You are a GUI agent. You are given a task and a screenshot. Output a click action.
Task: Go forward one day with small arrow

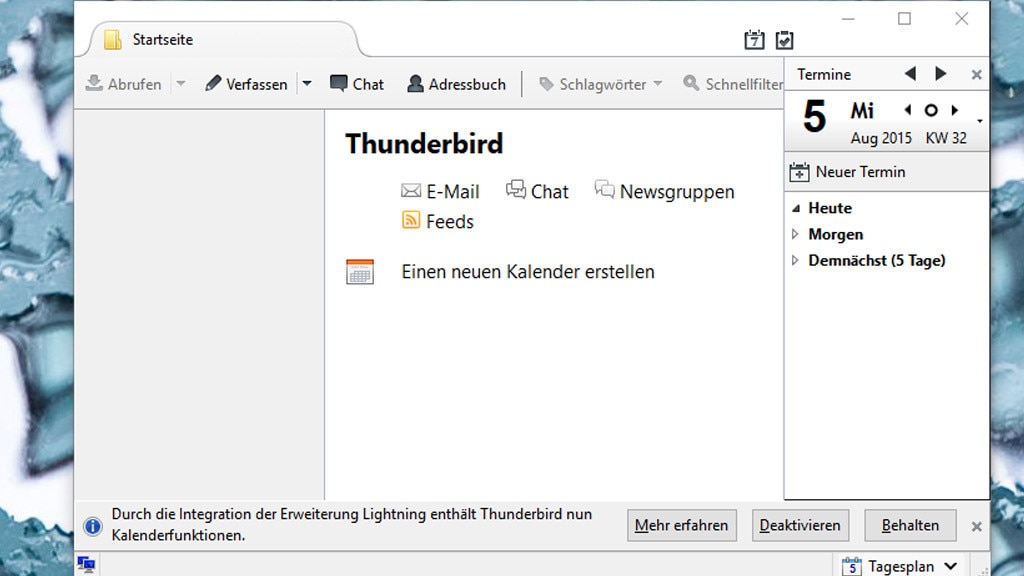tap(955, 110)
